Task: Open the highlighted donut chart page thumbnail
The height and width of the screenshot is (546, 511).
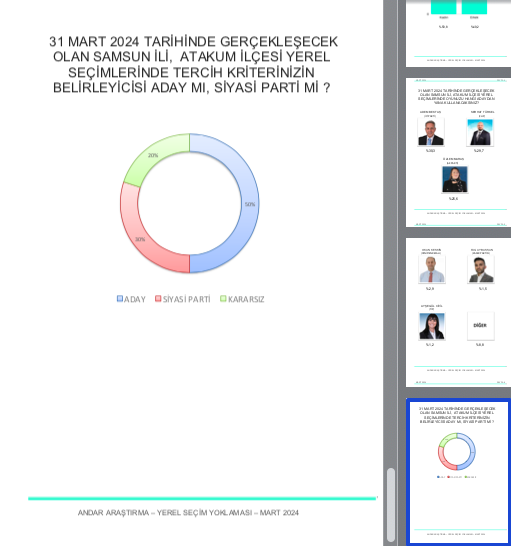Action: pos(458,471)
